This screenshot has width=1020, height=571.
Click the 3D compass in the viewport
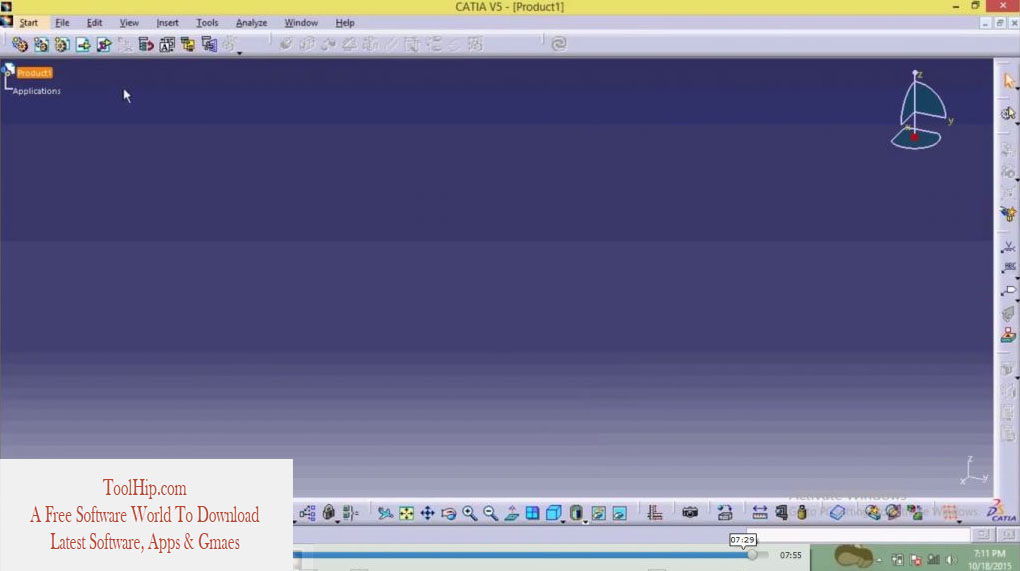tap(919, 111)
